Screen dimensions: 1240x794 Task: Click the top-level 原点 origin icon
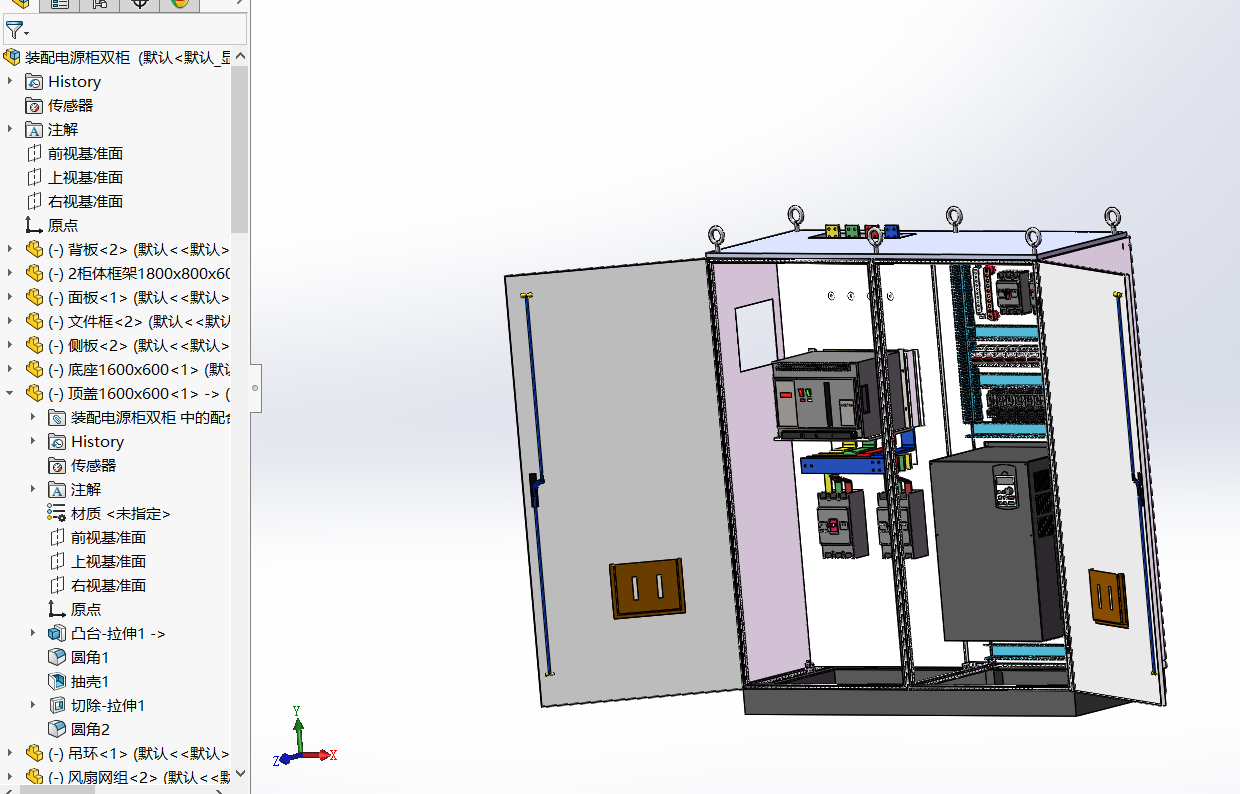(x=35, y=225)
